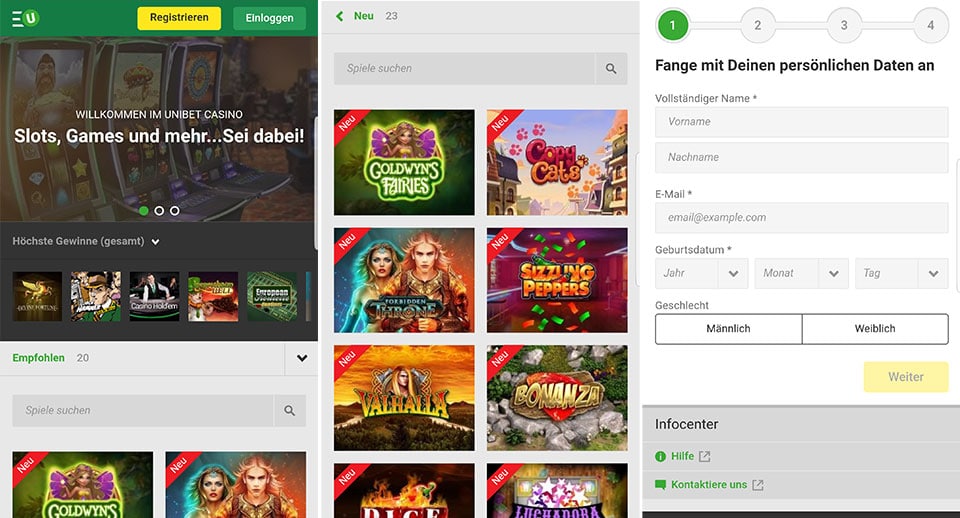Click the chat bubble icon beside Kontaktiere uns
Viewport: 960px width, 518px height.
click(x=660, y=485)
